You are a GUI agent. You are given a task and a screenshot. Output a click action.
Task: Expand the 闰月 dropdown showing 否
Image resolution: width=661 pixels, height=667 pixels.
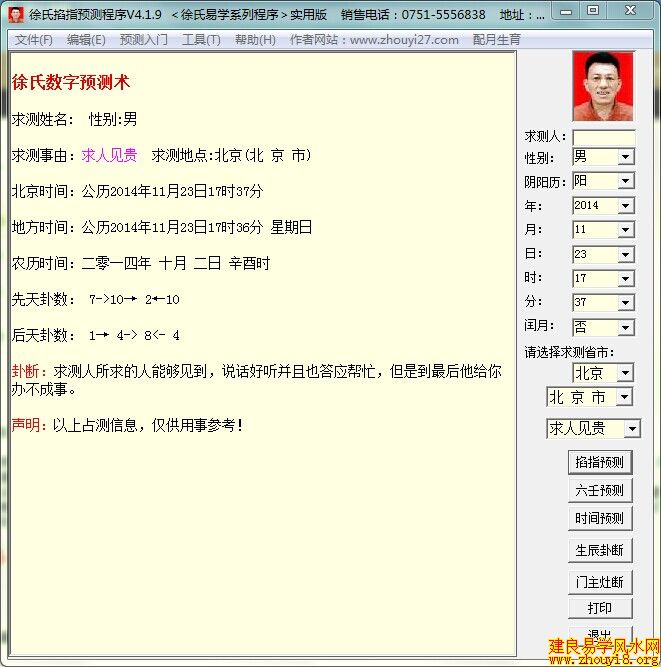625,328
